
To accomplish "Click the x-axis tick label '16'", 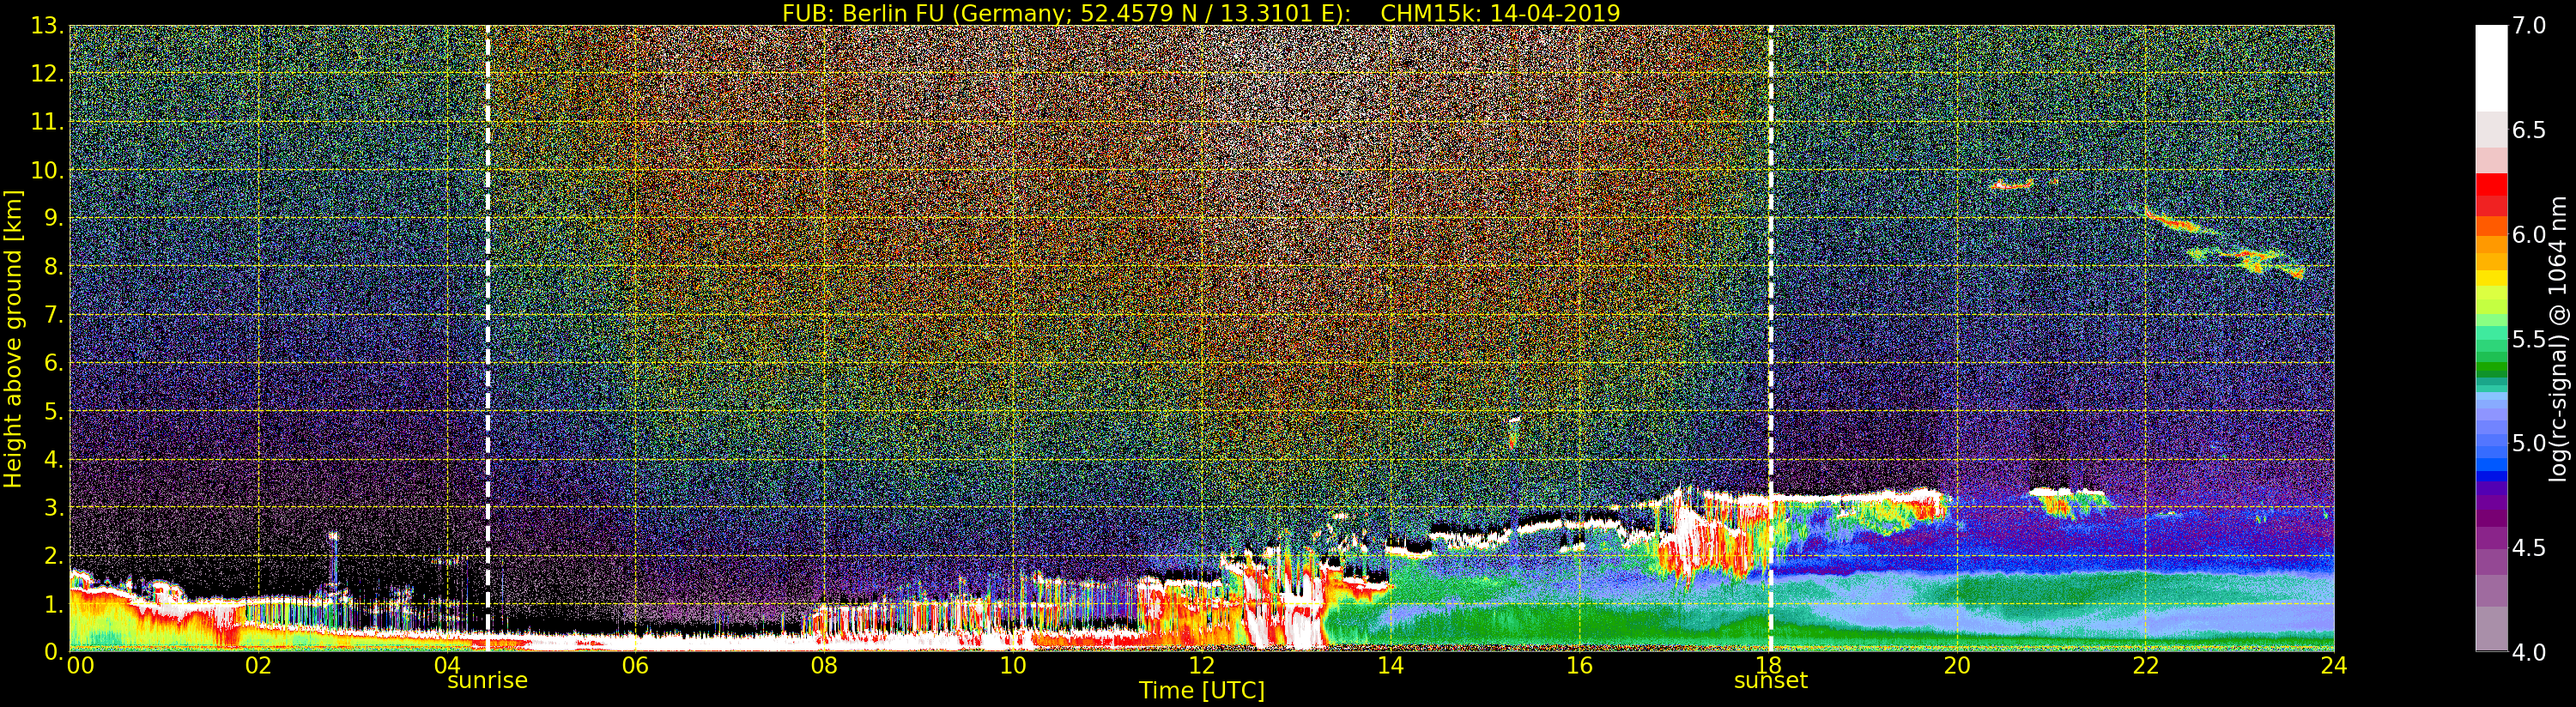I will pyautogui.click(x=1579, y=666).
